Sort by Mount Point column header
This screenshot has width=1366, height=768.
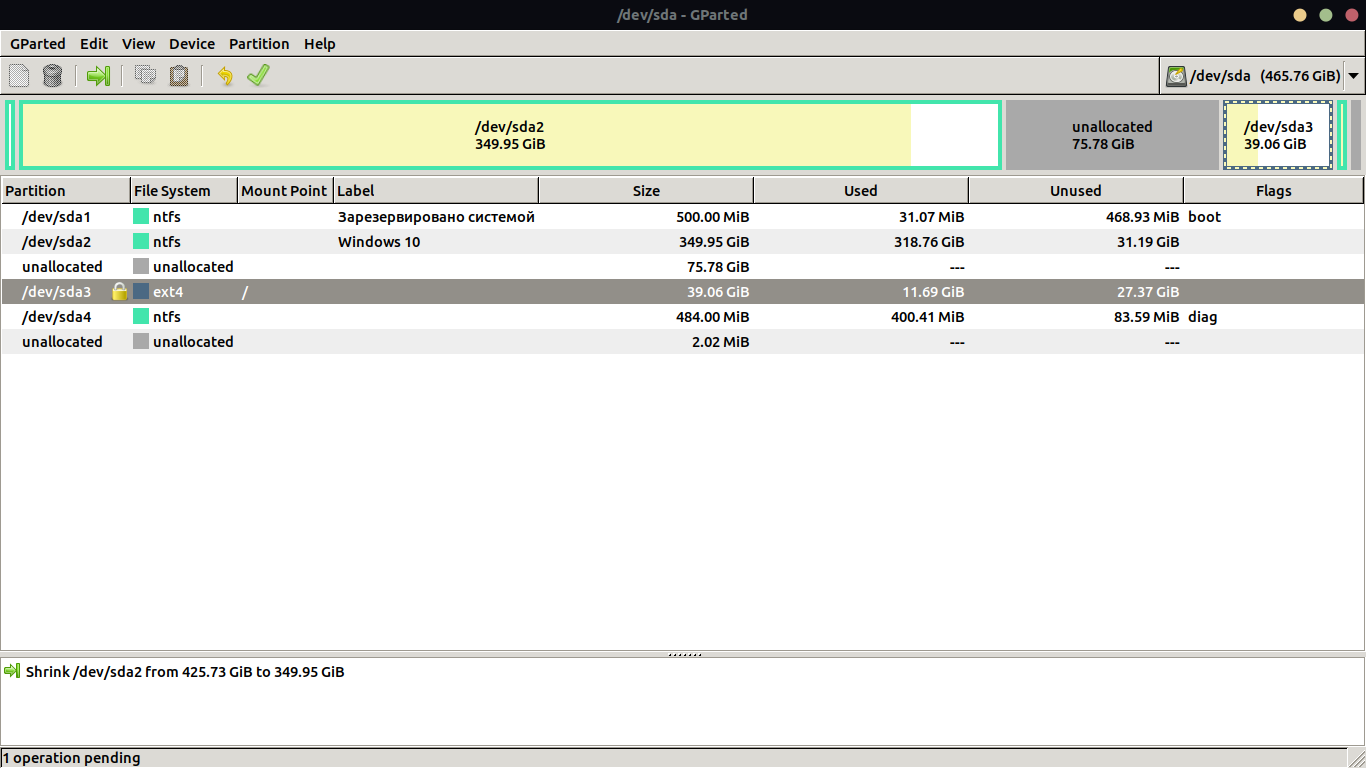[285, 190]
